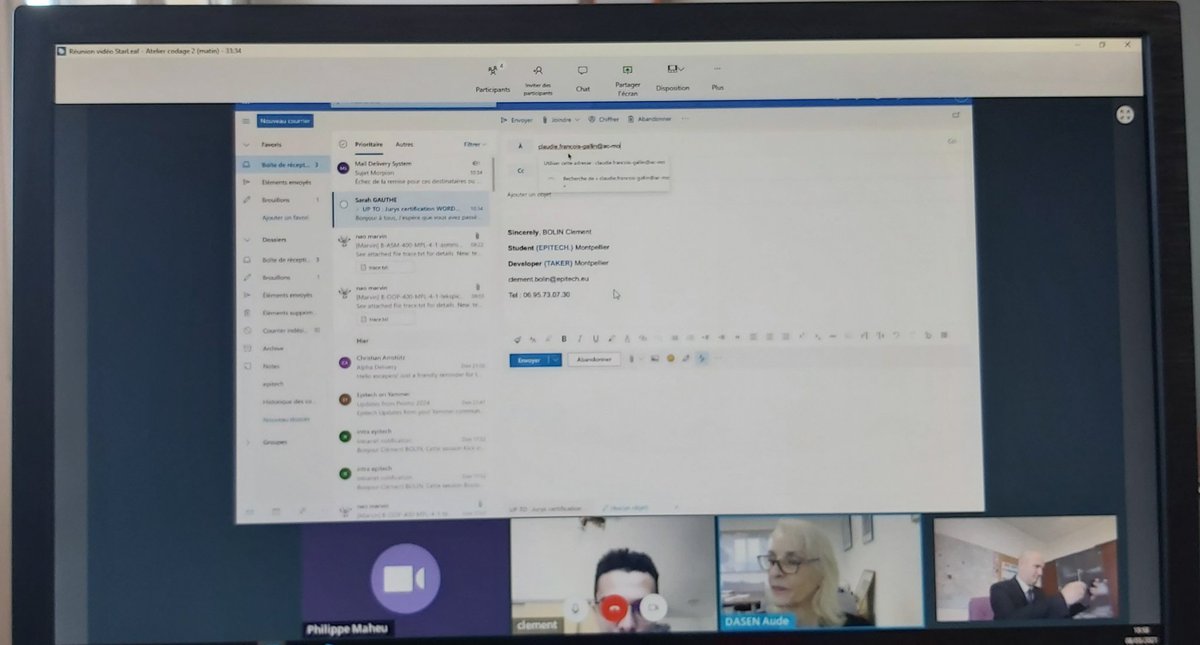Expand the Groupes section
The width and height of the screenshot is (1200, 645).
tap(248, 441)
